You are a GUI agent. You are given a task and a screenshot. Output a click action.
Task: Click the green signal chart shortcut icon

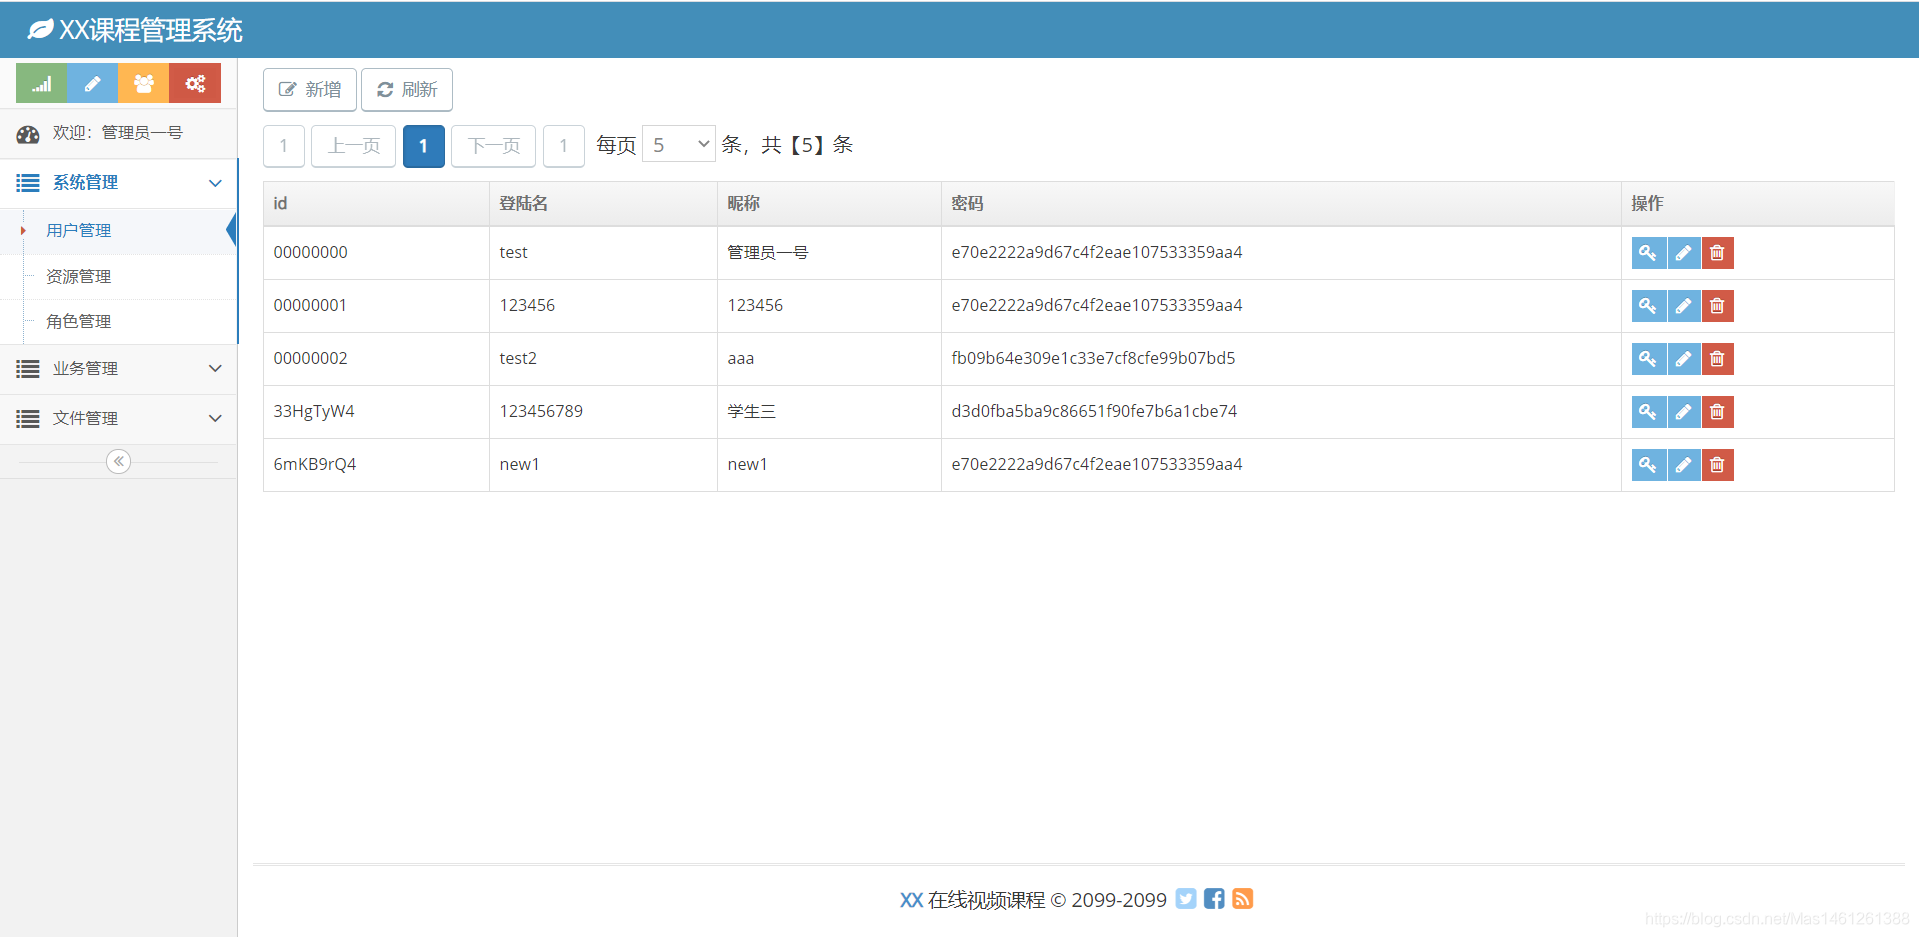pos(41,84)
